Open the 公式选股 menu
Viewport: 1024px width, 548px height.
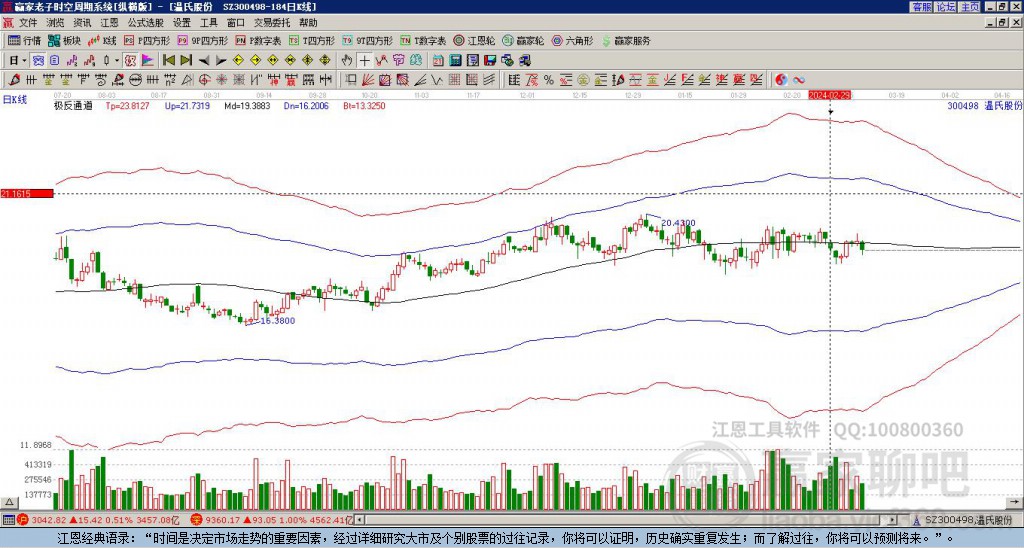(146, 23)
